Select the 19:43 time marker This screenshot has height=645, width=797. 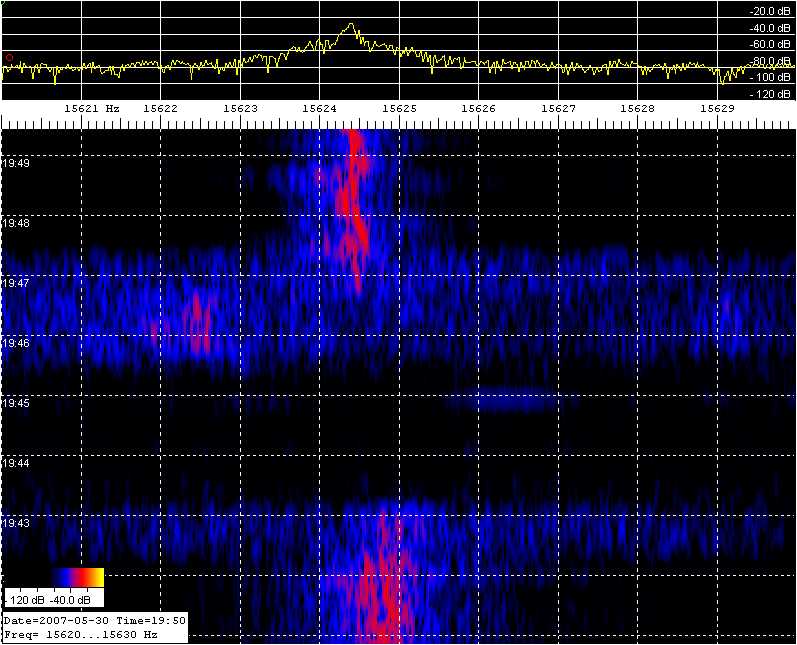(x=16, y=523)
